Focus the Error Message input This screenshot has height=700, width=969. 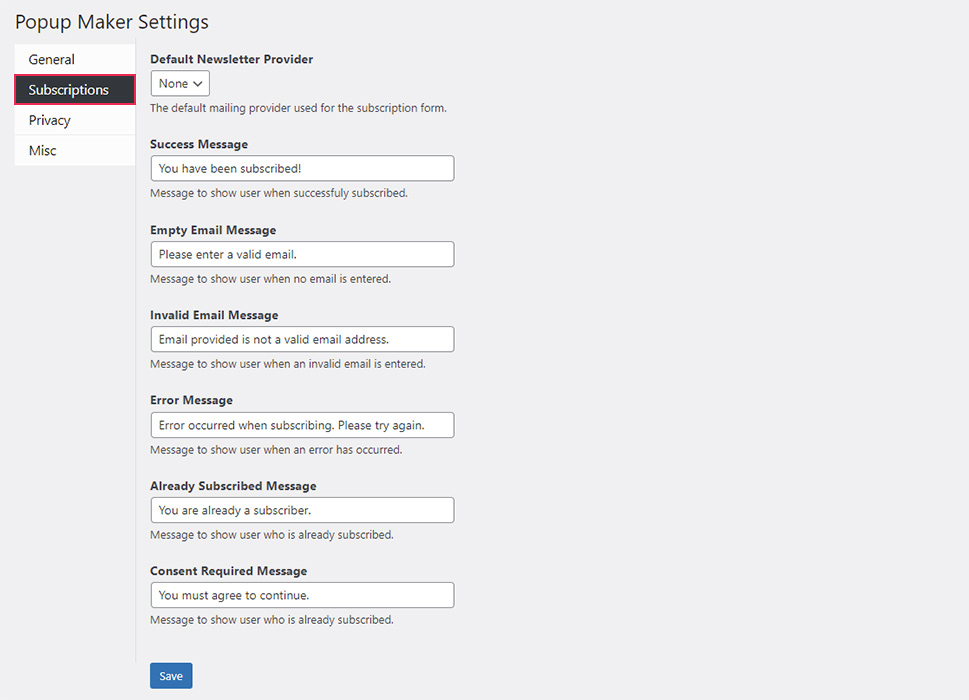301,425
